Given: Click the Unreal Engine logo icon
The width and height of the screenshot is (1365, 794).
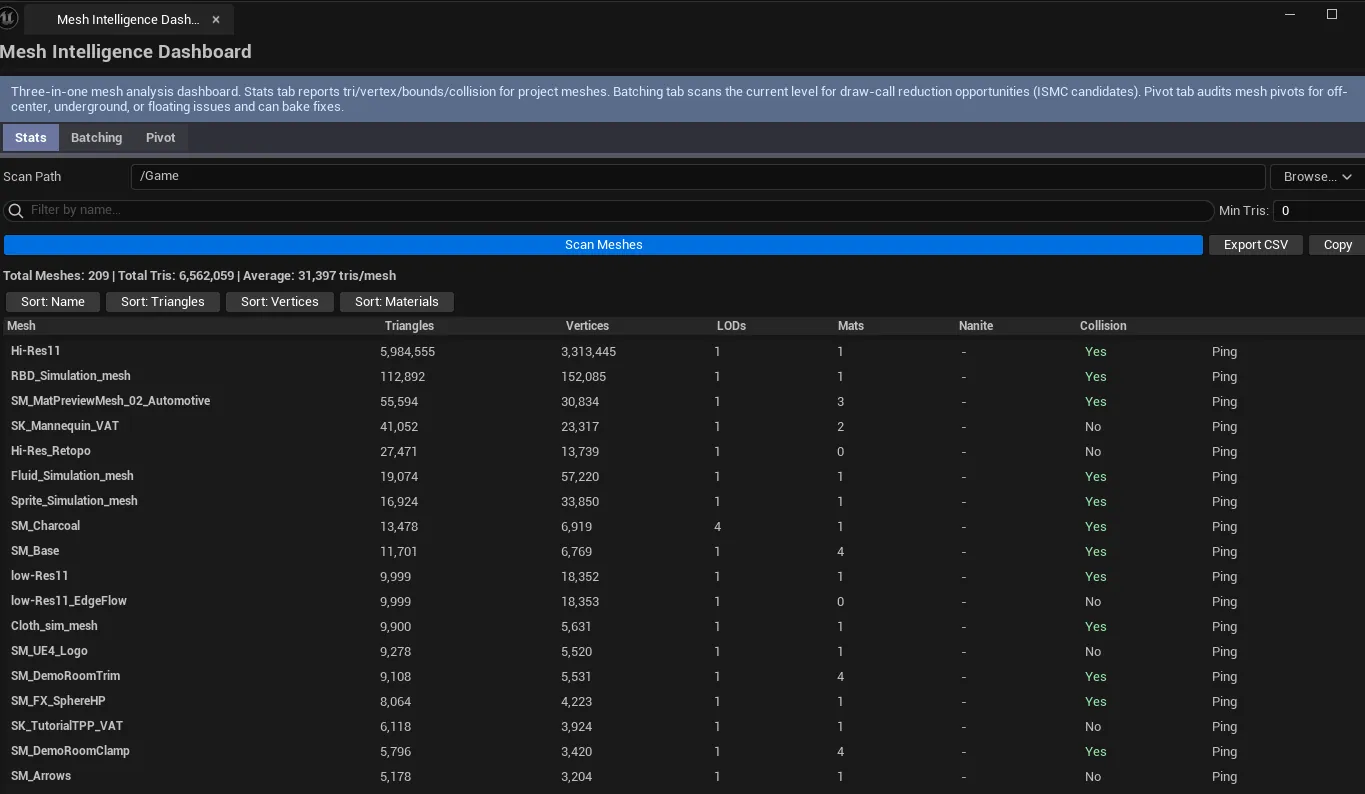Looking at the screenshot, I should 8,18.
